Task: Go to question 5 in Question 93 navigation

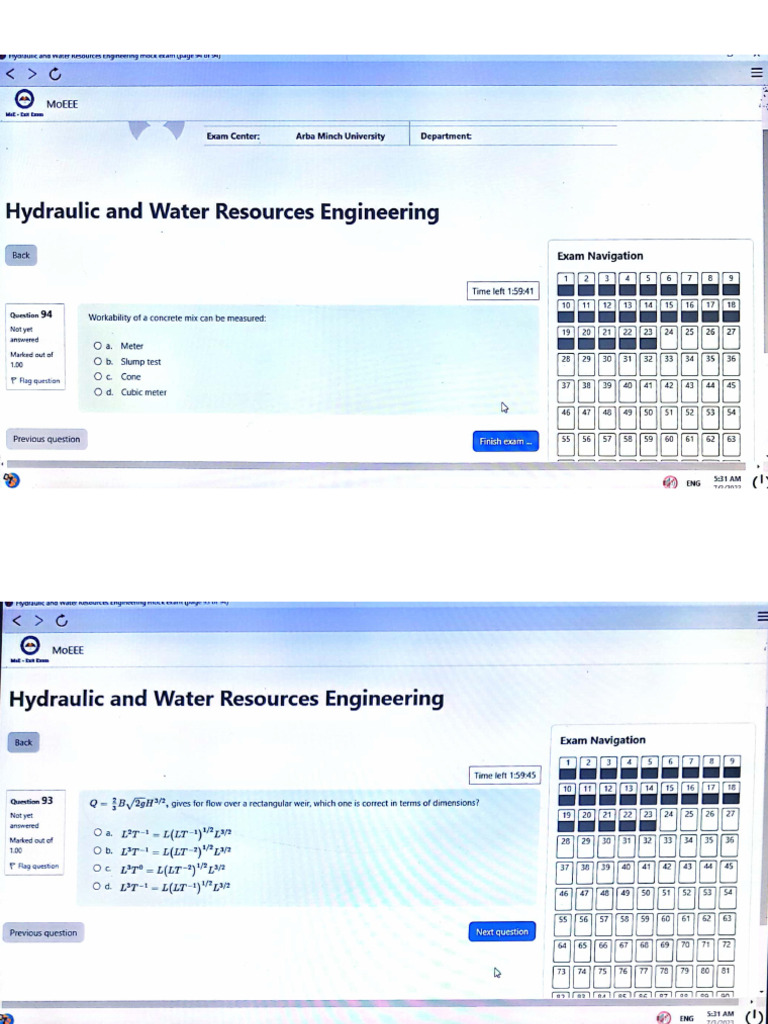Action: [650, 767]
